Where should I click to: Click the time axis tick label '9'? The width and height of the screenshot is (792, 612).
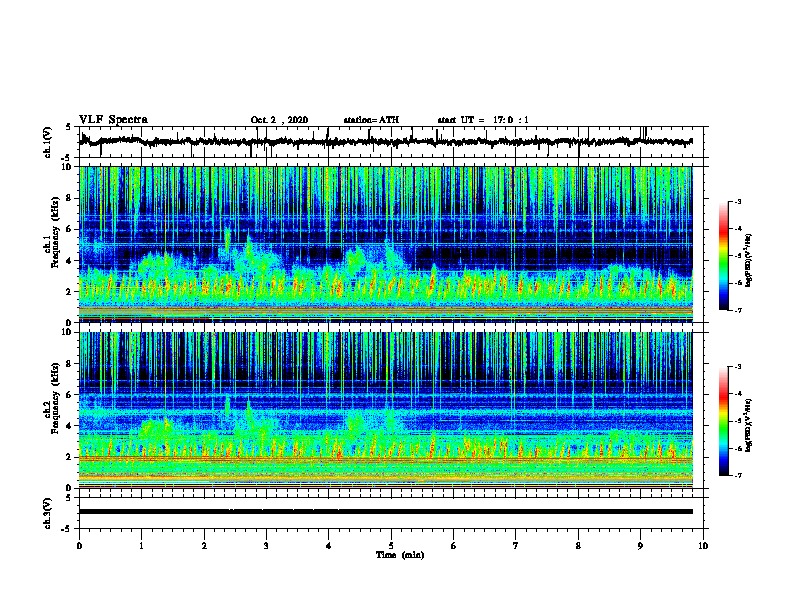point(640,546)
